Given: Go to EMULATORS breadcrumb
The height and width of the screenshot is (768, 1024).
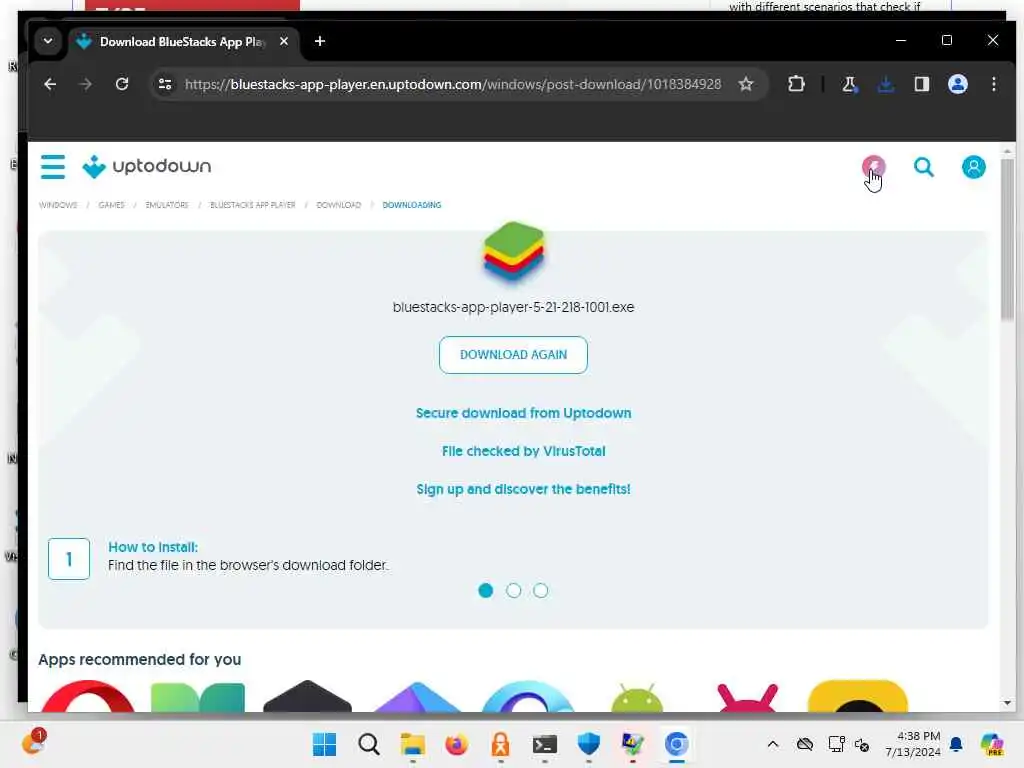Looking at the screenshot, I should tap(167, 205).
